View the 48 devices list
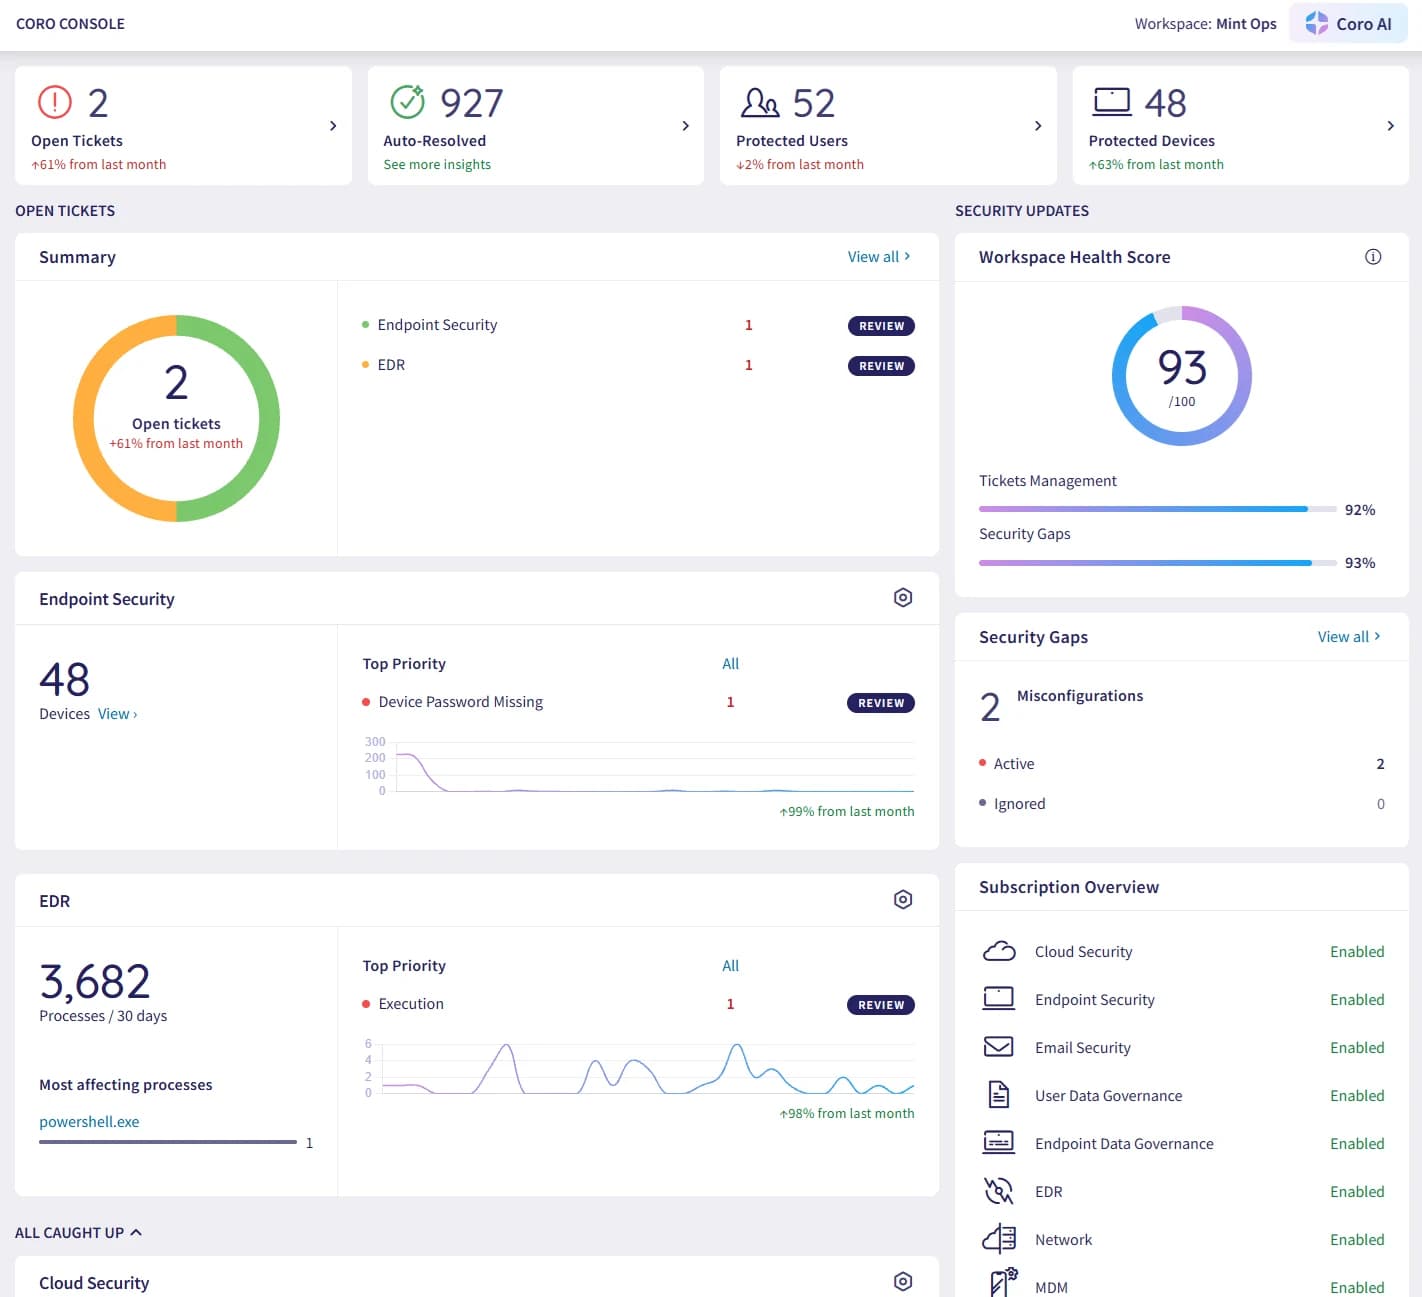This screenshot has height=1297, width=1422. tap(117, 714)
